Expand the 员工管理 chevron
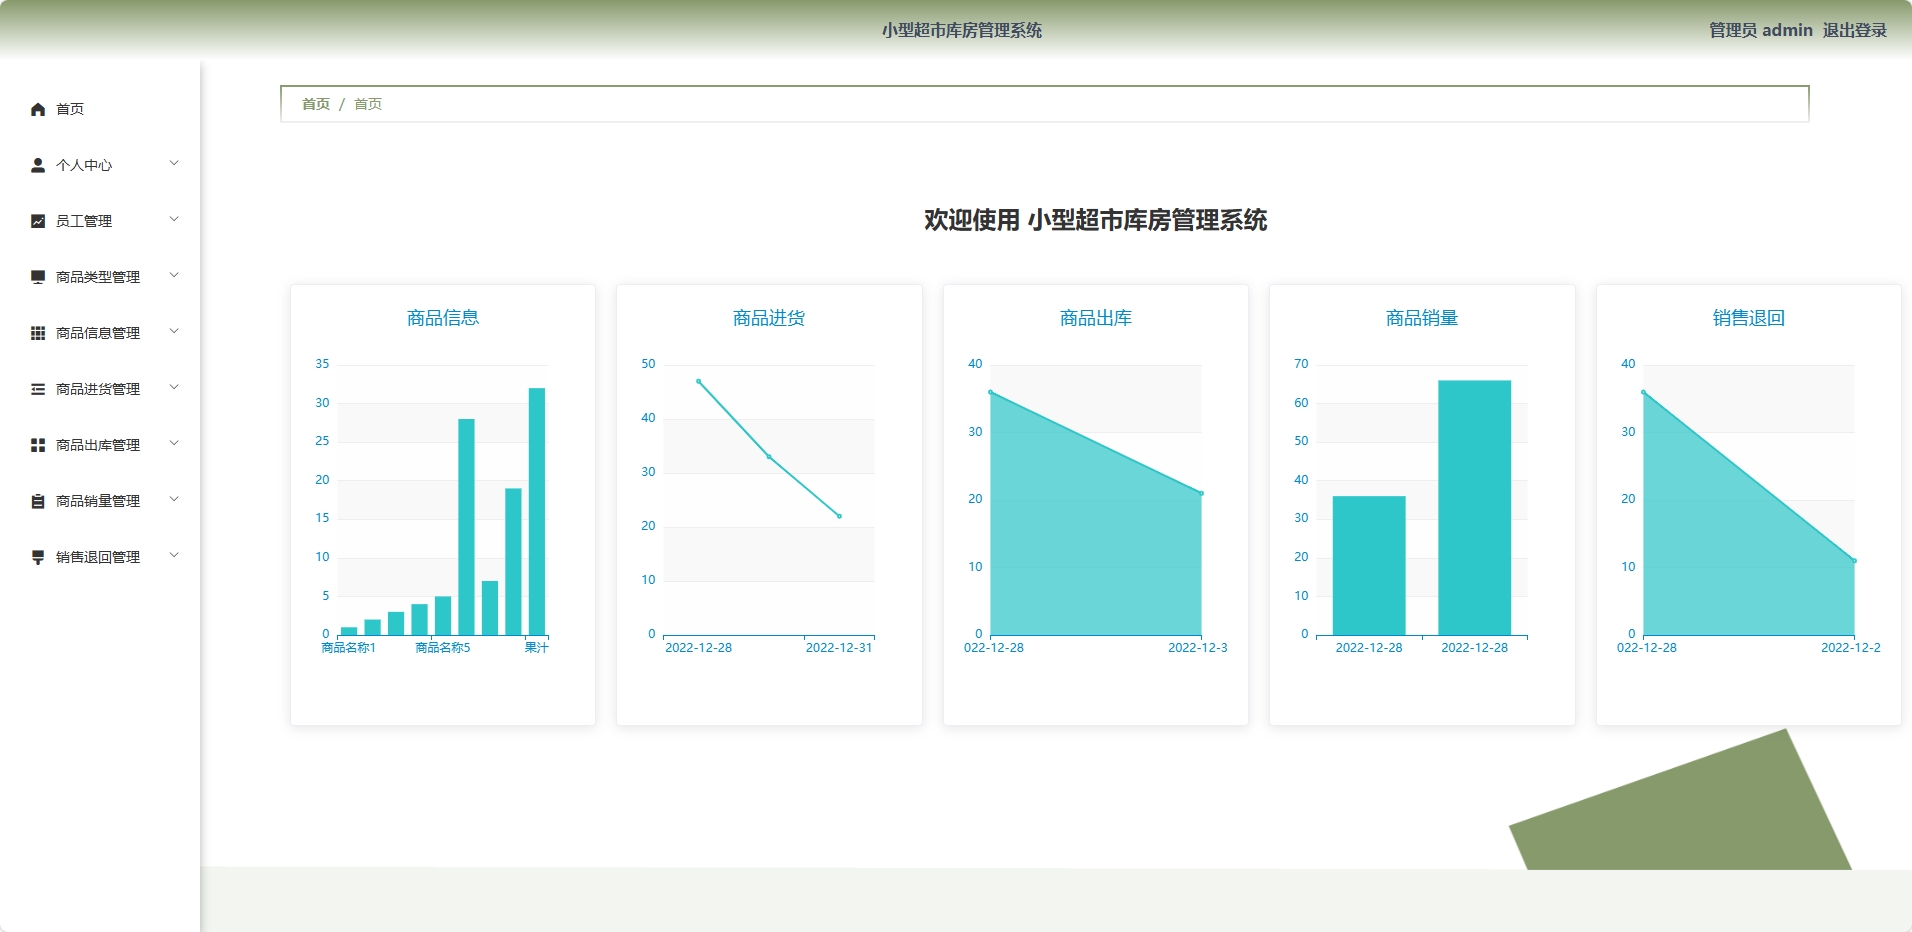This screenshot has height=932, width=1912. [x=174, y=220]
